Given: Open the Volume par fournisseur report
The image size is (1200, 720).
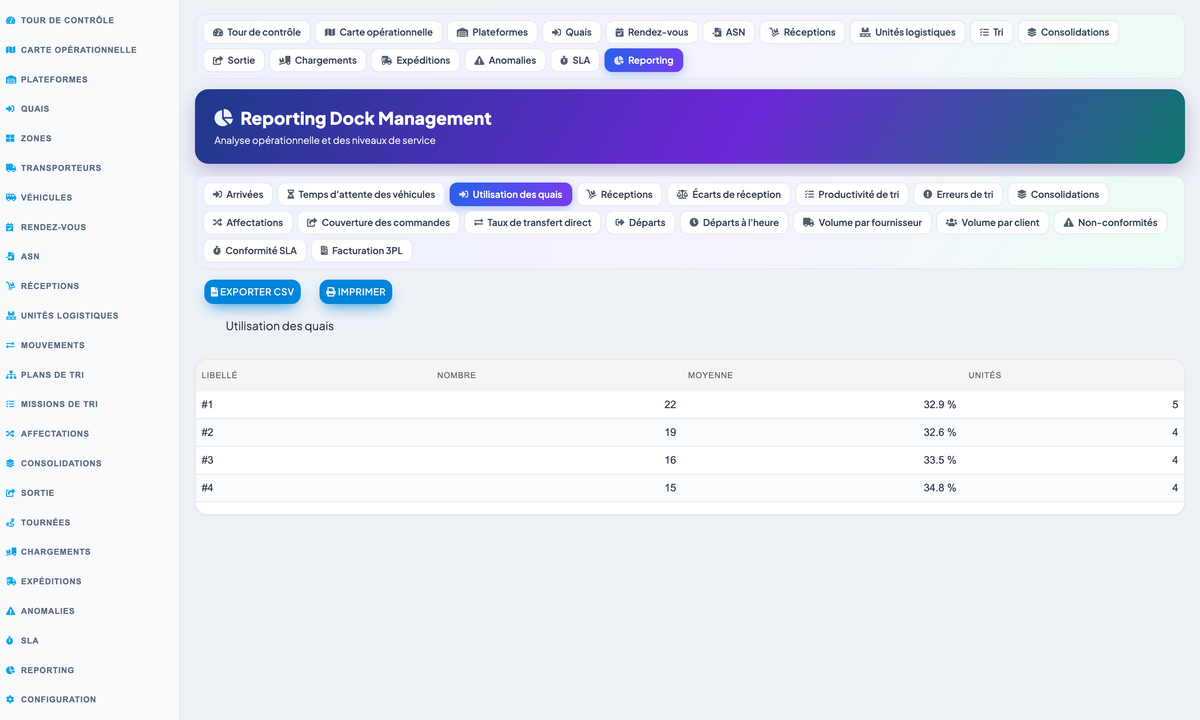Looking at the screenshot, I should click(862, 222).
